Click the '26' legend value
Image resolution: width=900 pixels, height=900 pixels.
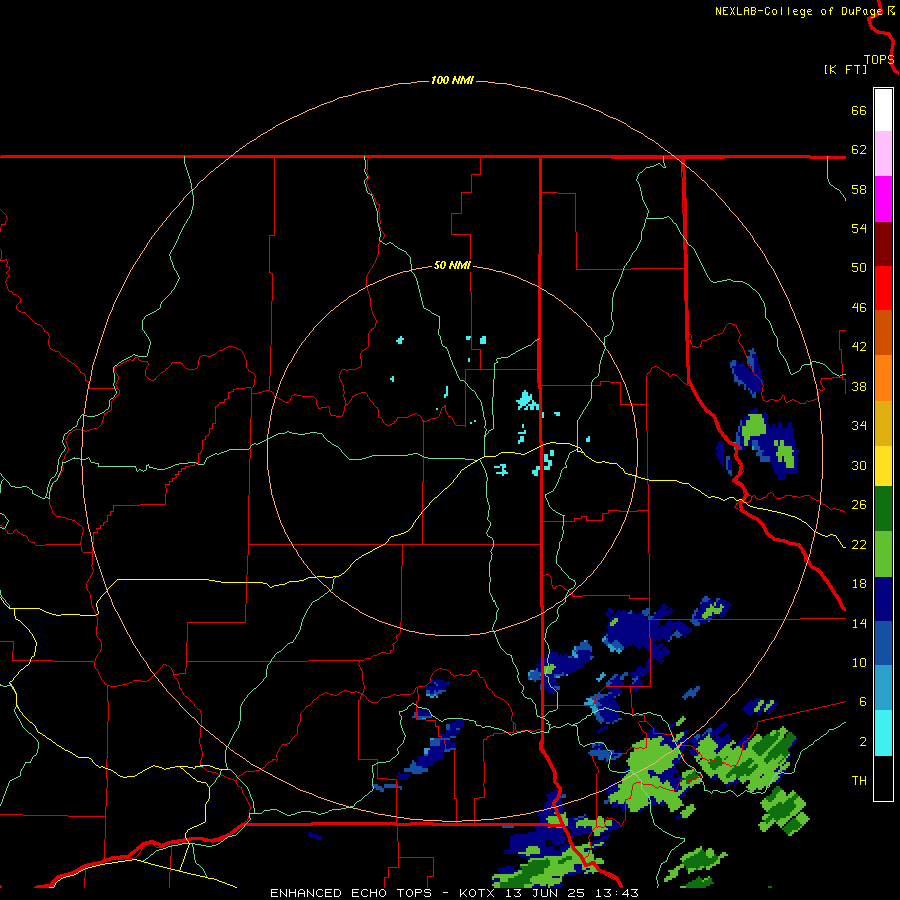click(859, 505)
